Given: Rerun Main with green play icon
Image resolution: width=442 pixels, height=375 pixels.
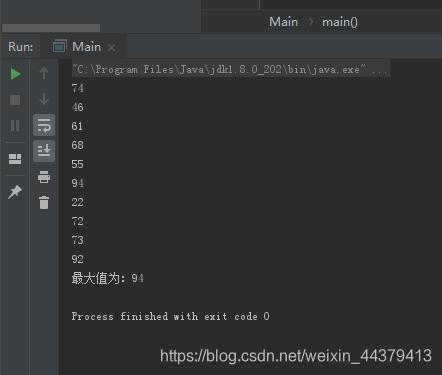Looking at the screenshot, I should (15, 74).
